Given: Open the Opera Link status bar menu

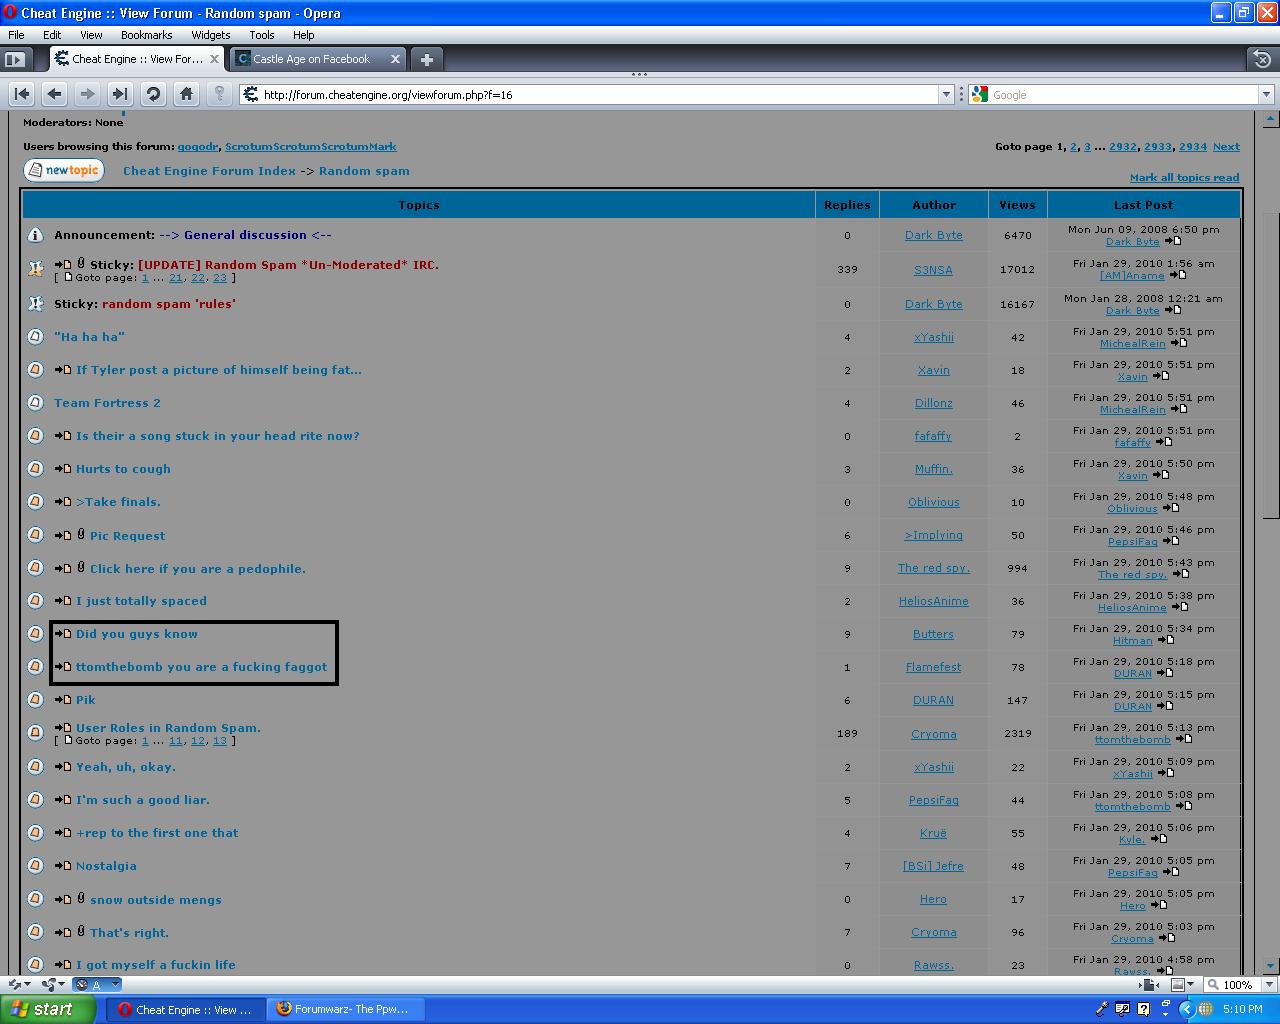Looking at the screenshot, I should (19, 985).
